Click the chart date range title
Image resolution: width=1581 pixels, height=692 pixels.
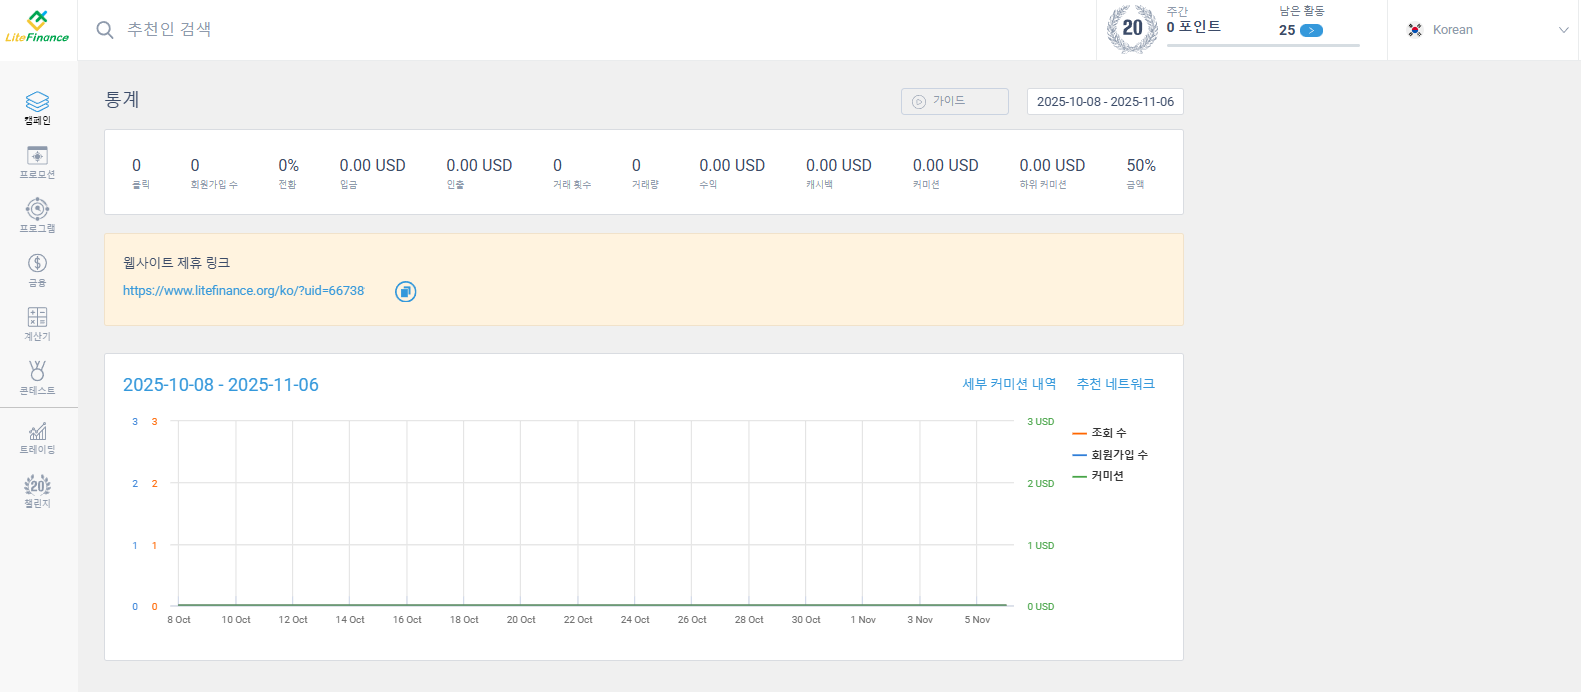click(x=220, y=385)
